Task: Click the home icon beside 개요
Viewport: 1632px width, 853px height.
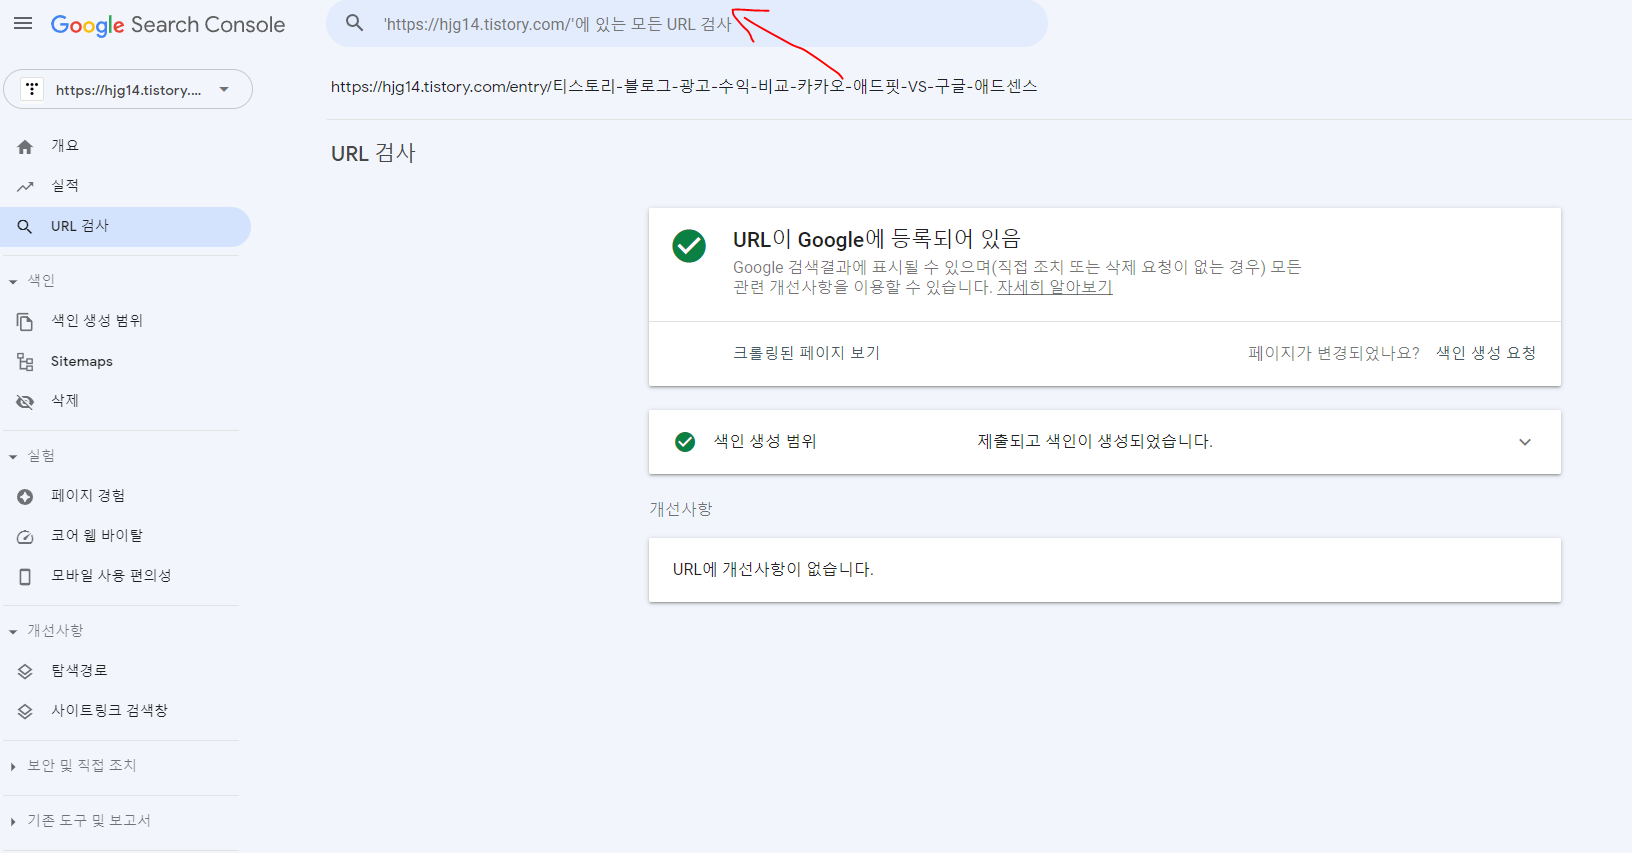Action: (x=25, y=147)
